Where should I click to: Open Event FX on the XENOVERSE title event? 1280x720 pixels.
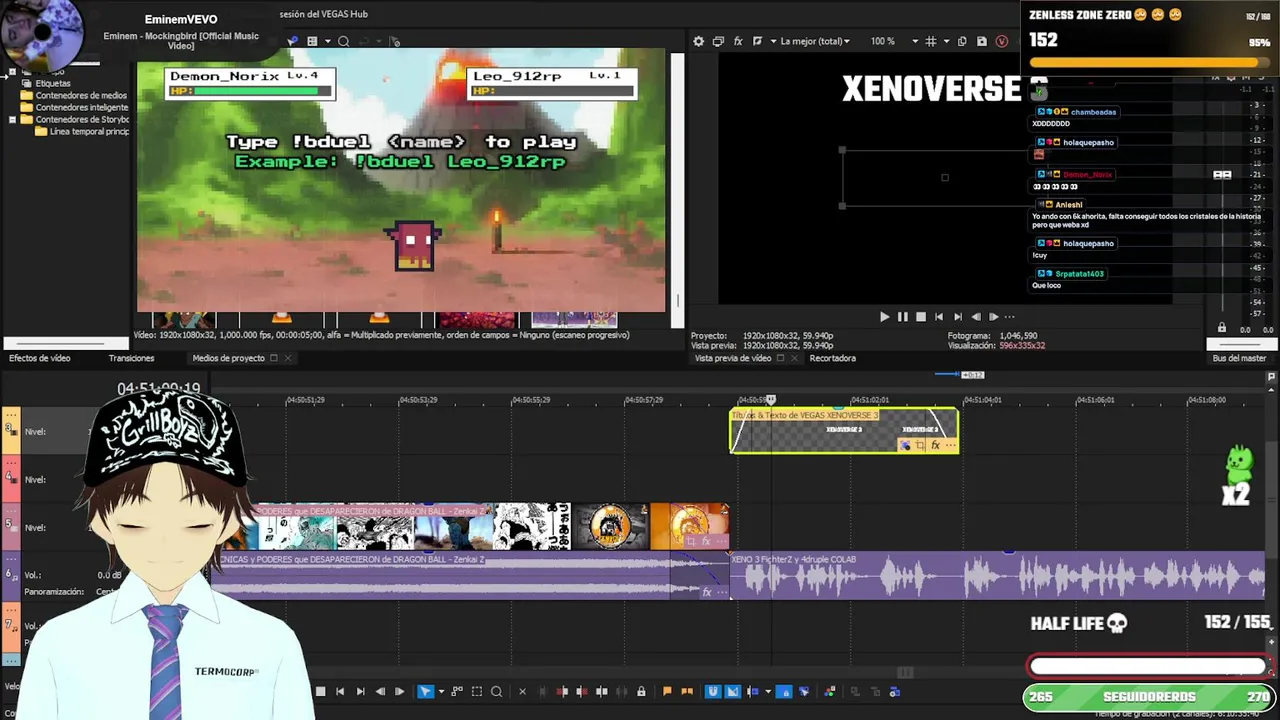[935, 445]
